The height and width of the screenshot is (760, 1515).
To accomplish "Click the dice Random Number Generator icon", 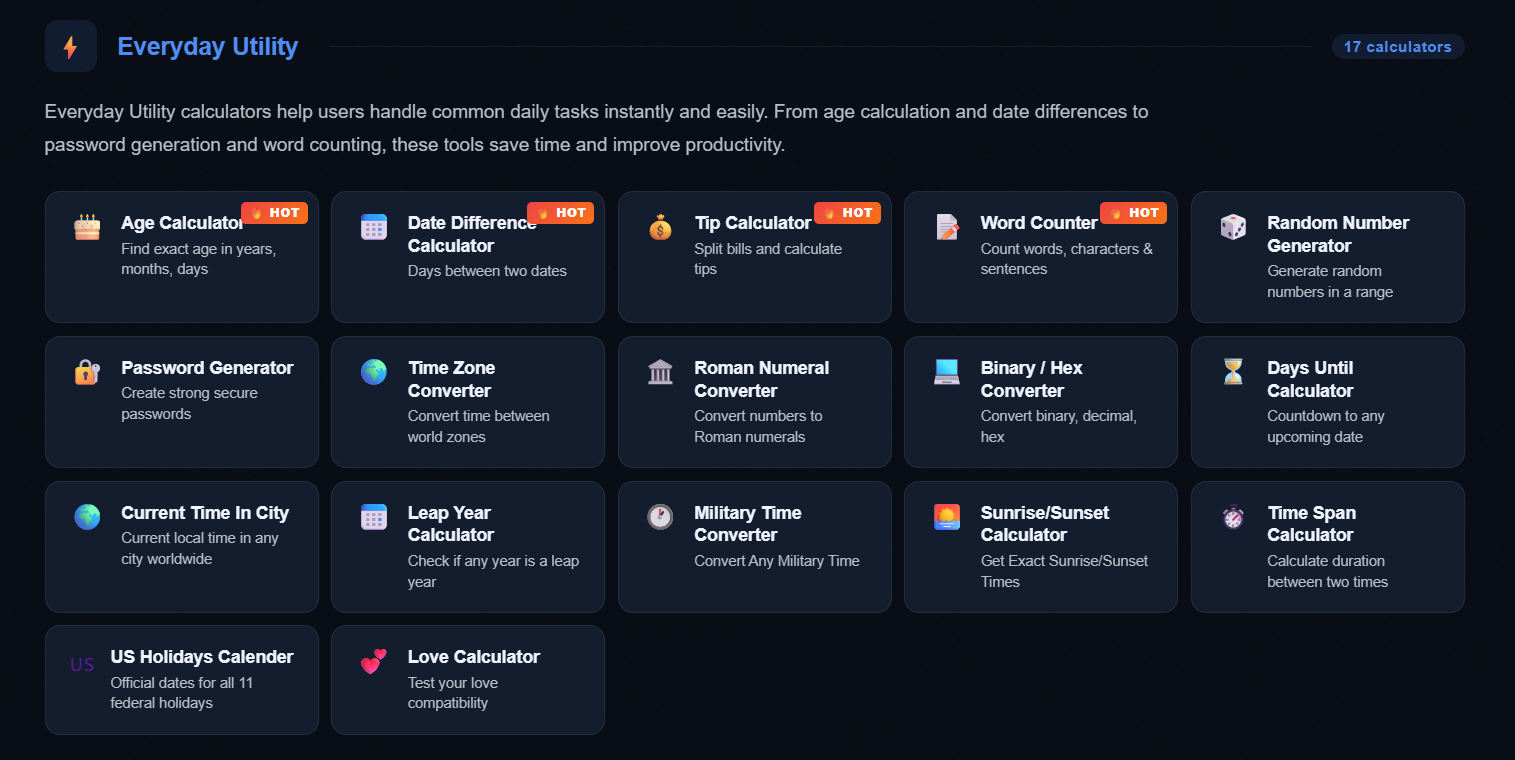I will [x=1233, y=227].
